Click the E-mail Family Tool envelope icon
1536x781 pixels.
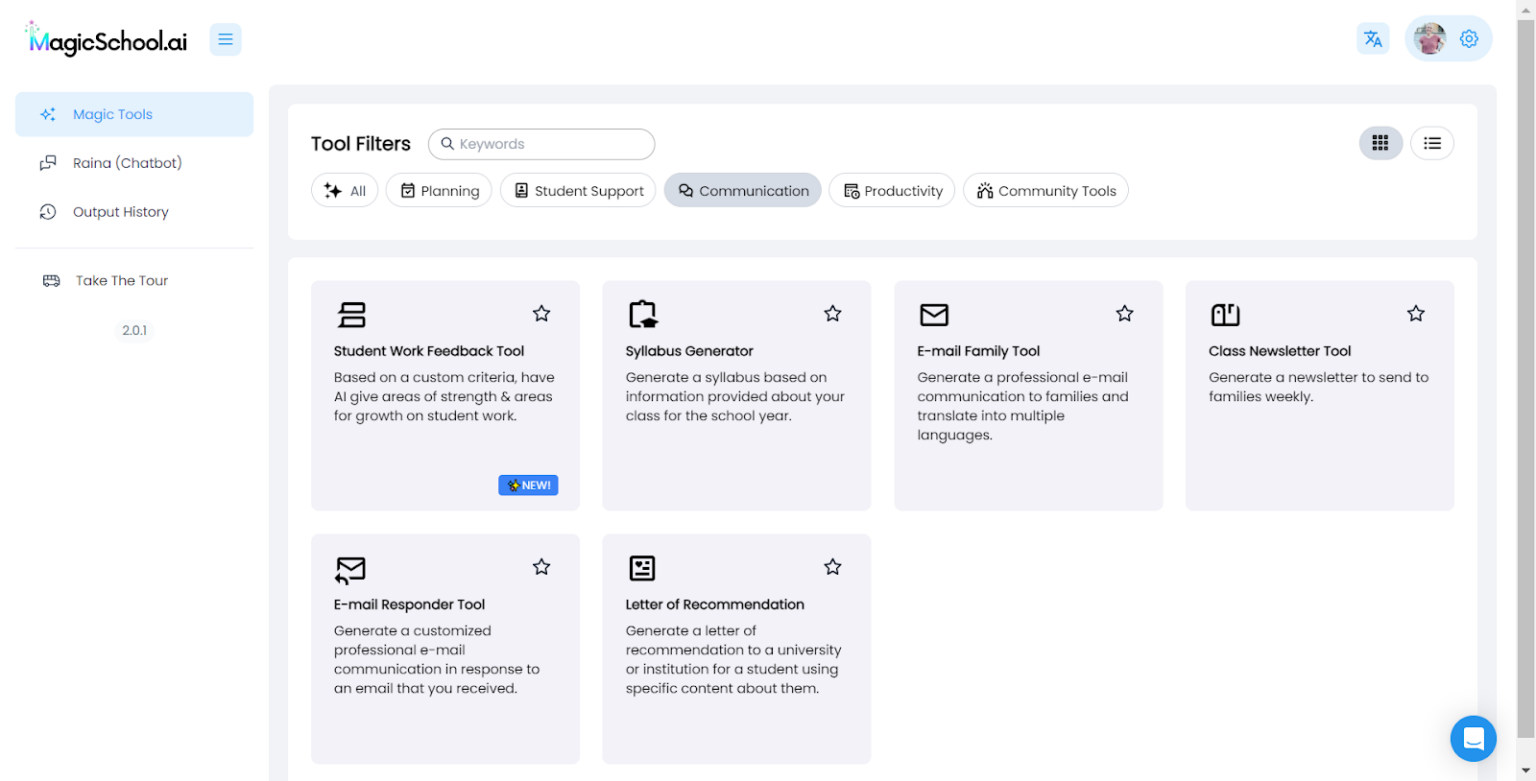pos(933,315)
